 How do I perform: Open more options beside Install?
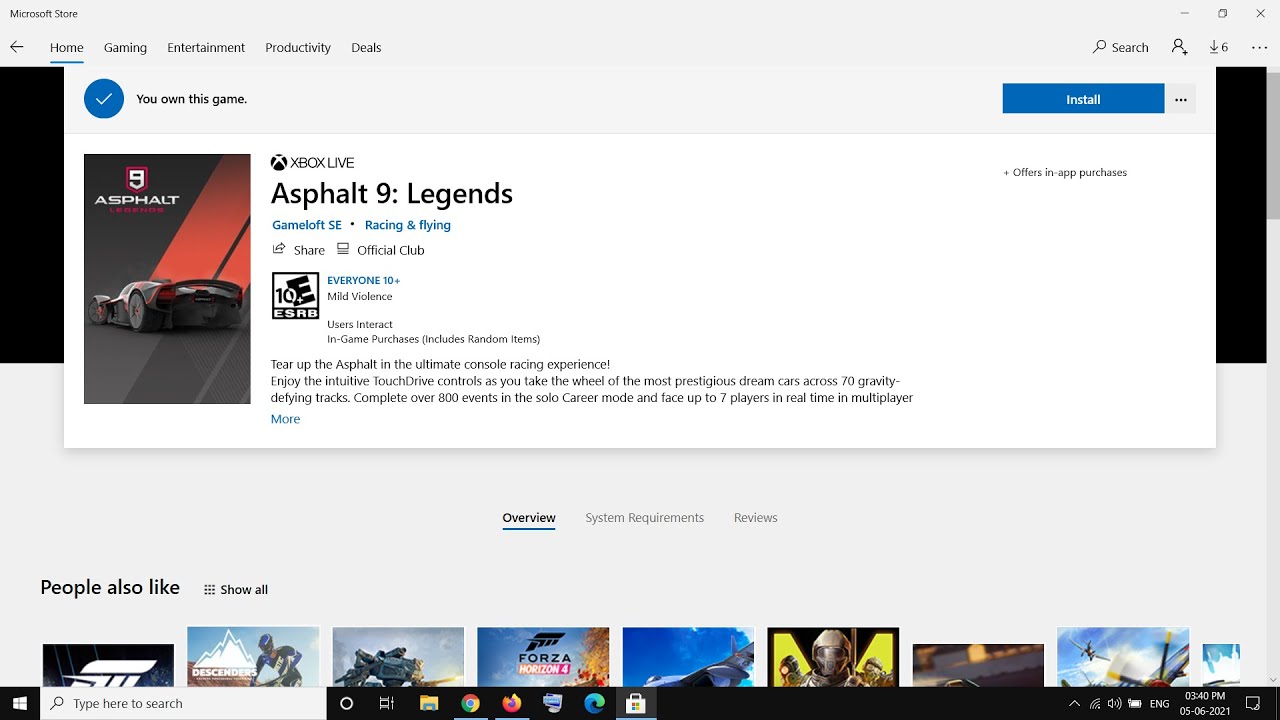coord(1181,99)
